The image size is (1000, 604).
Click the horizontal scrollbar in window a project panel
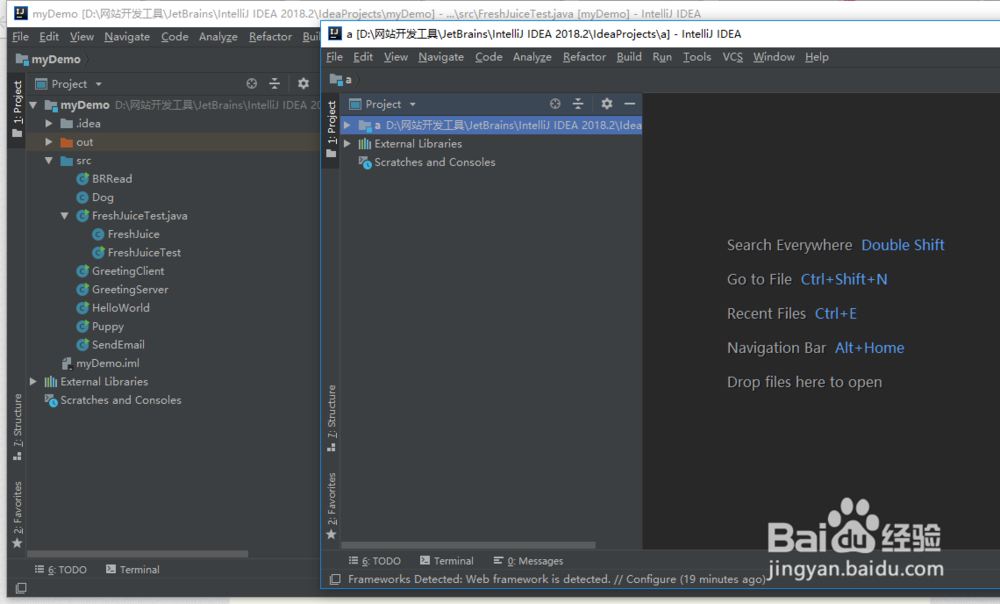468,545
